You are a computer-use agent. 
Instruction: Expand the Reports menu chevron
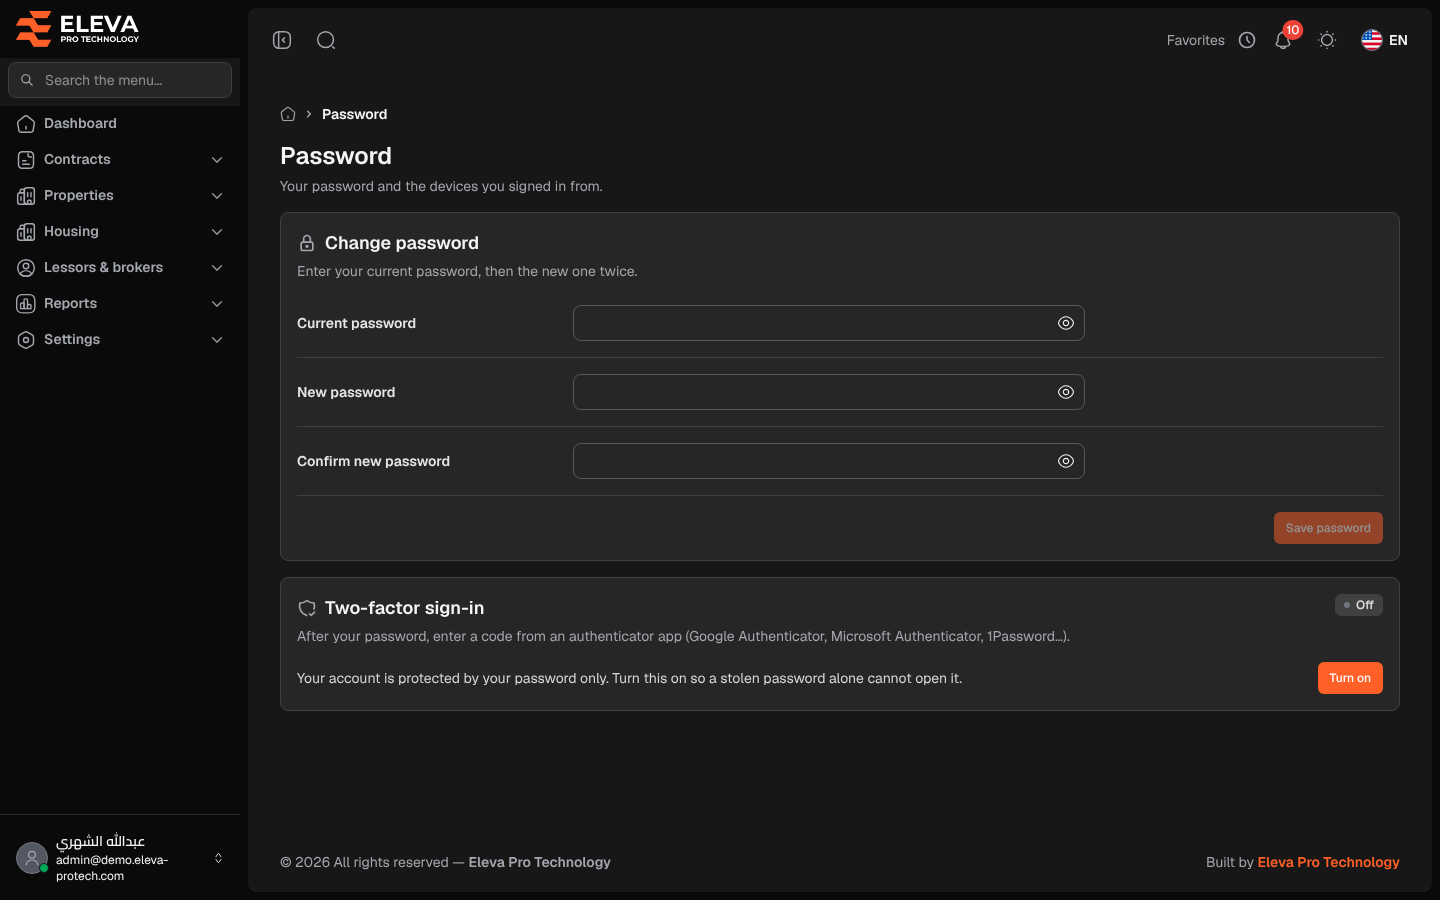pos(217,304)
